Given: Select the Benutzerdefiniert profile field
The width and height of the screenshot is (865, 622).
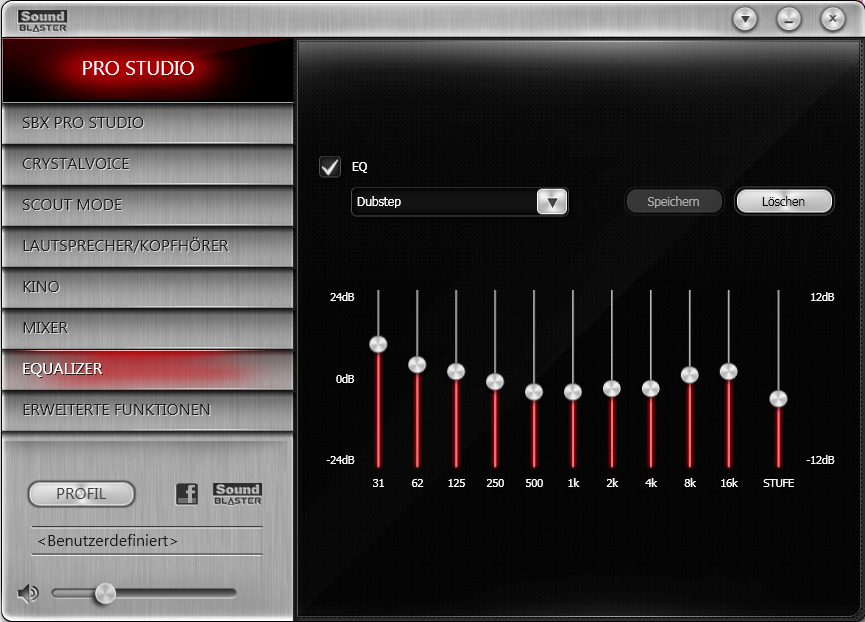Looking at the screenshot, I should 147,541.
